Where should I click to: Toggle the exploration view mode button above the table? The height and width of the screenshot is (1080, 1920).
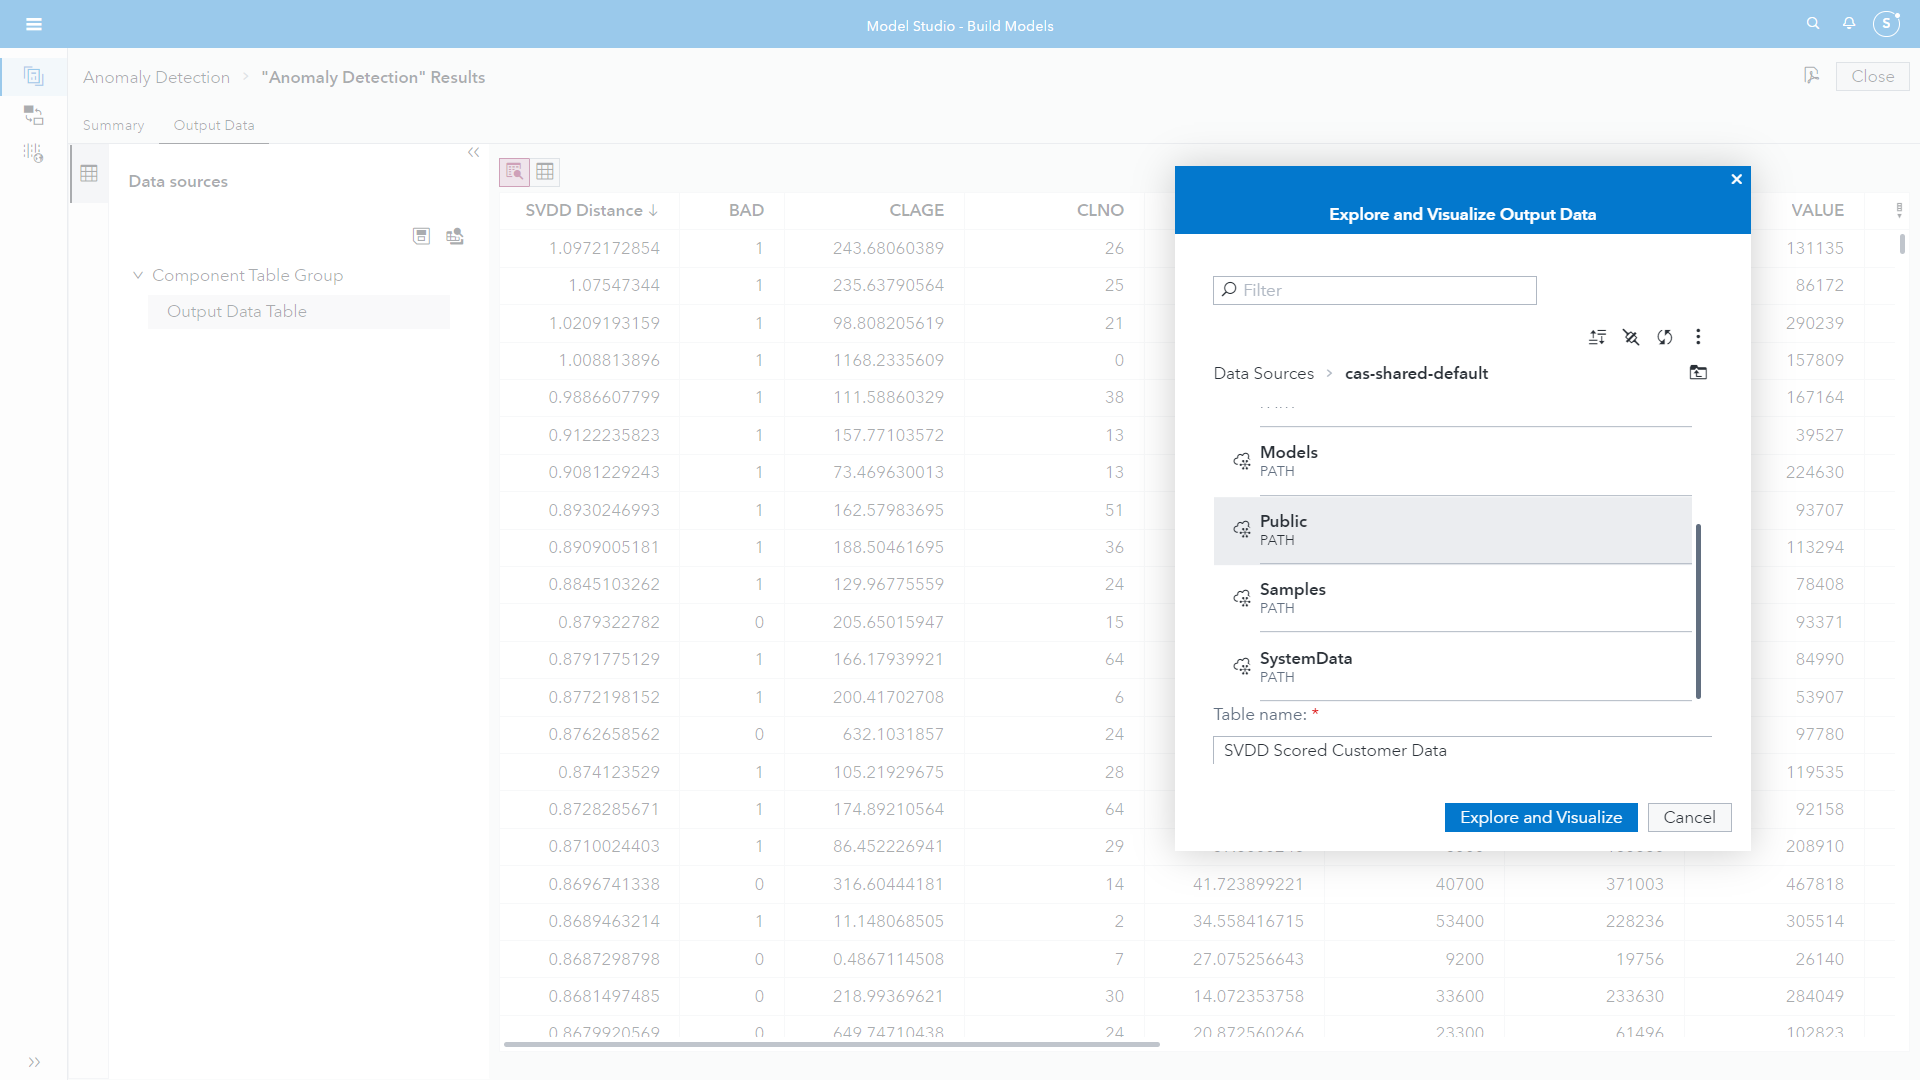click(514, 172)
